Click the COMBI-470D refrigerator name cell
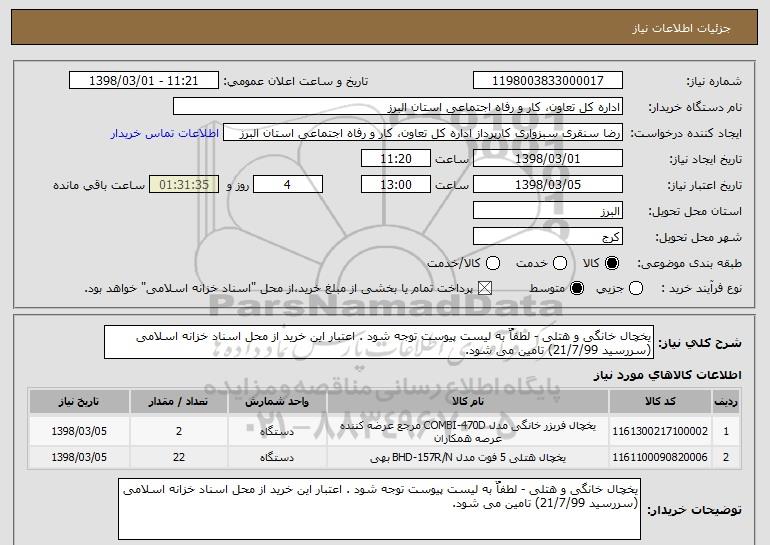 pos(468,431)
